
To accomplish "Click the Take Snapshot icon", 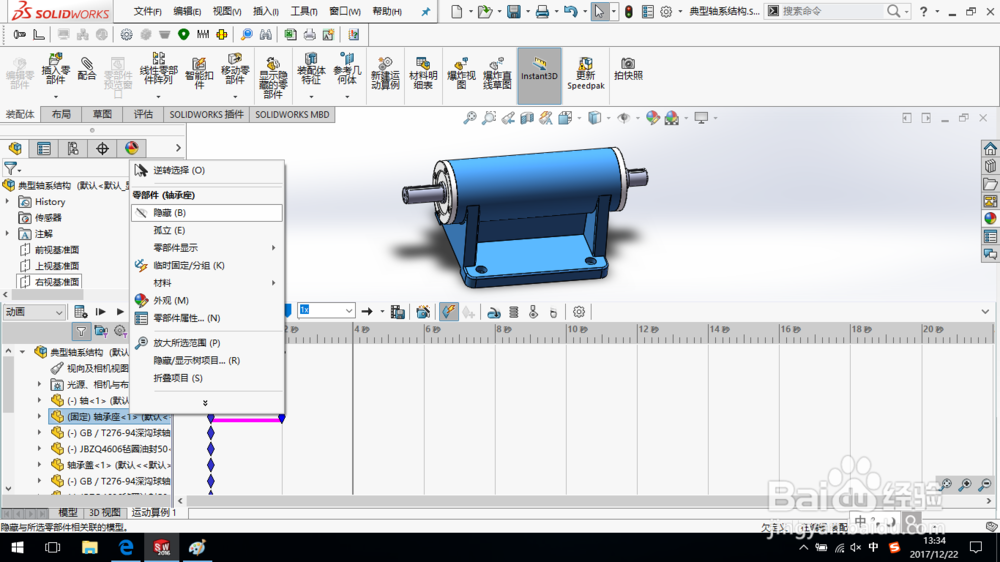I will 628,69.
